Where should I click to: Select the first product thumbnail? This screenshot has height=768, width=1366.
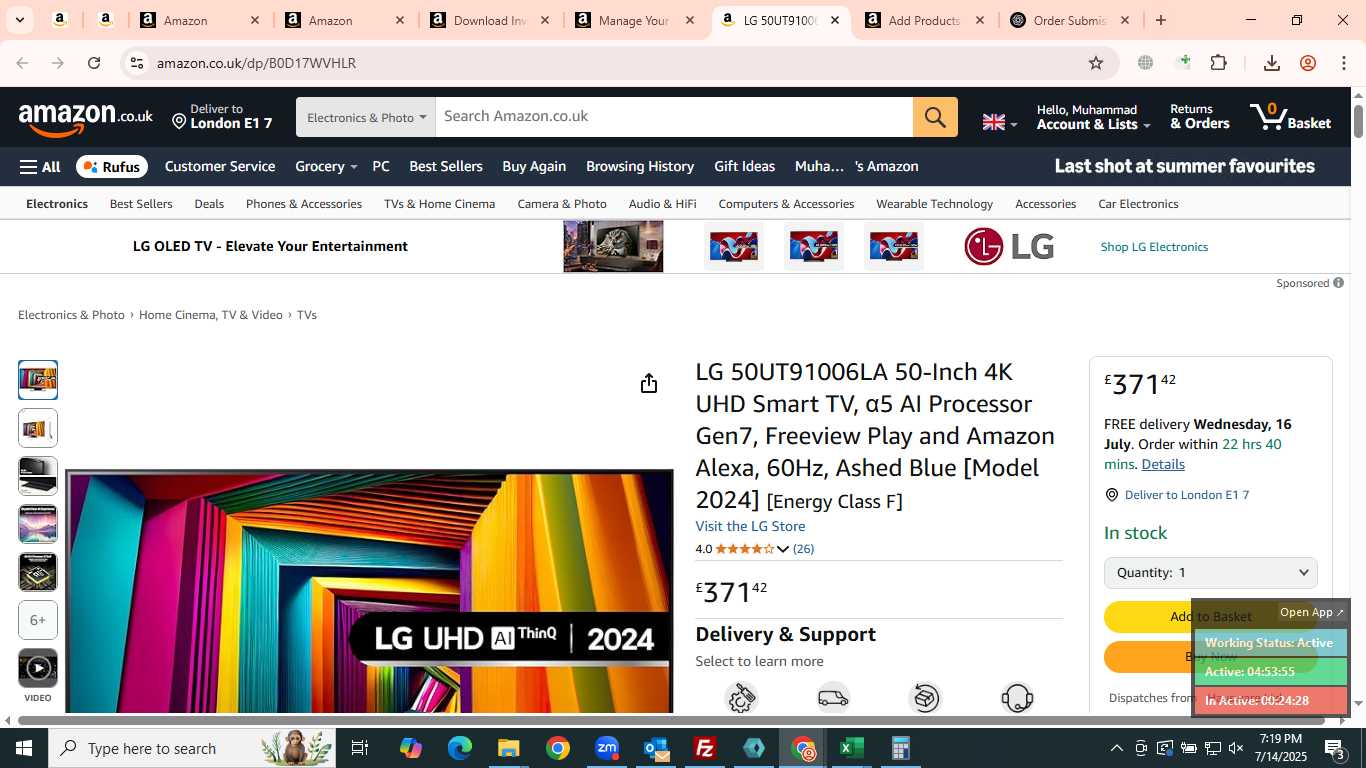pos(38,380)
